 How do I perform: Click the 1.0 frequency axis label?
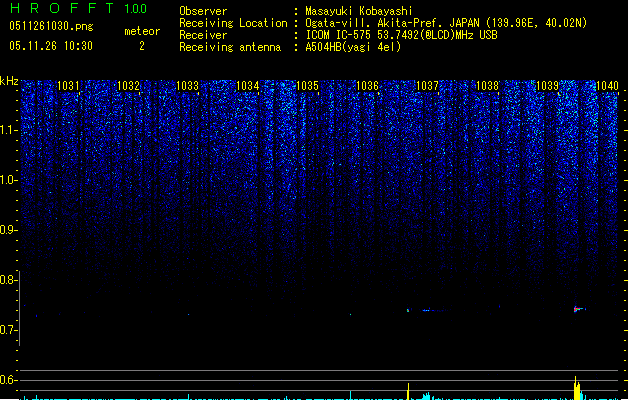pos(9,180)
